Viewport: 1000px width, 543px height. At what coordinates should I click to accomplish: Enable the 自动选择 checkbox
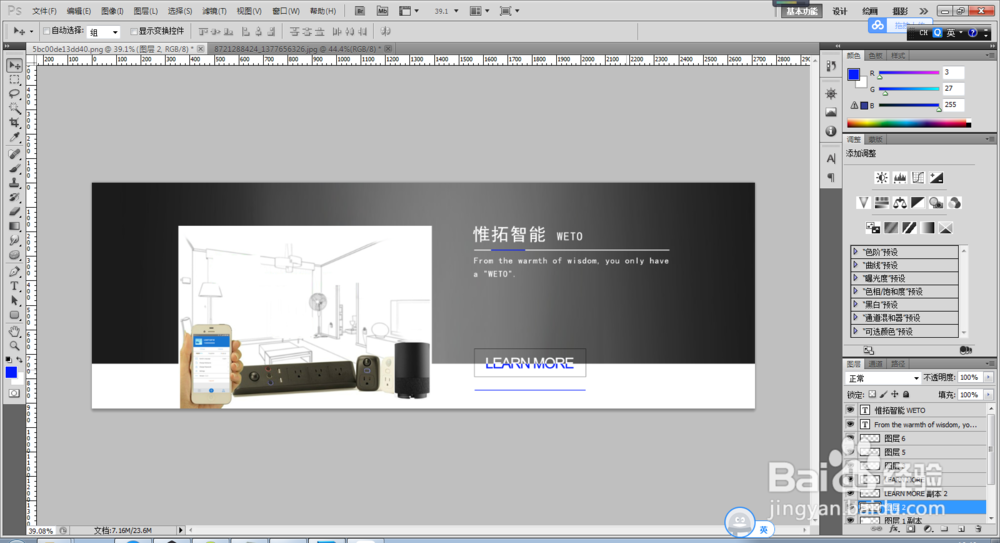47,31
